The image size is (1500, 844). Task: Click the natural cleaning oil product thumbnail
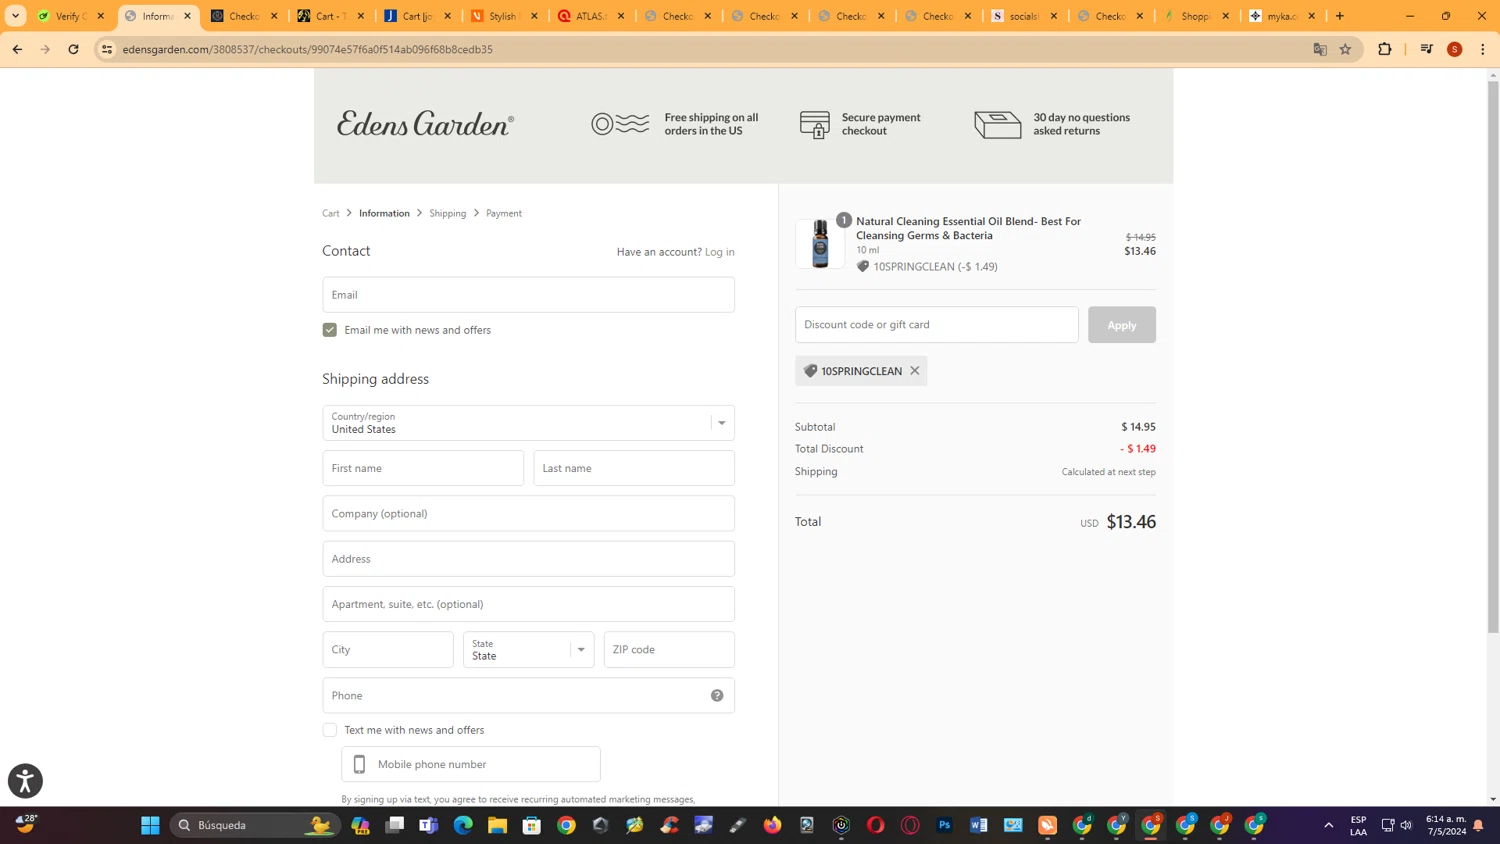(820, 243)
